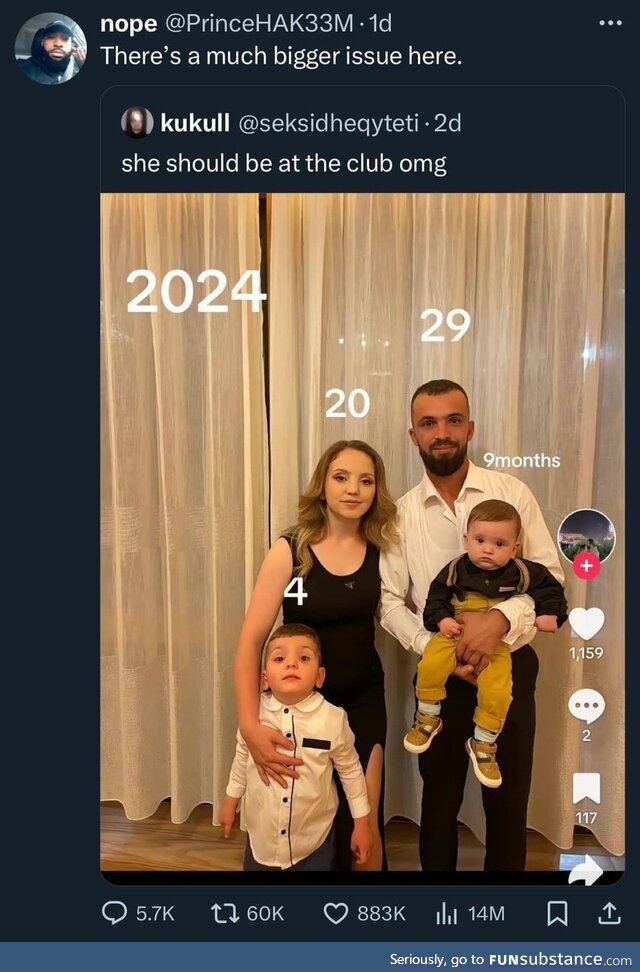Tap the TikTok bookmark icon showing 117

pos(586,789)
